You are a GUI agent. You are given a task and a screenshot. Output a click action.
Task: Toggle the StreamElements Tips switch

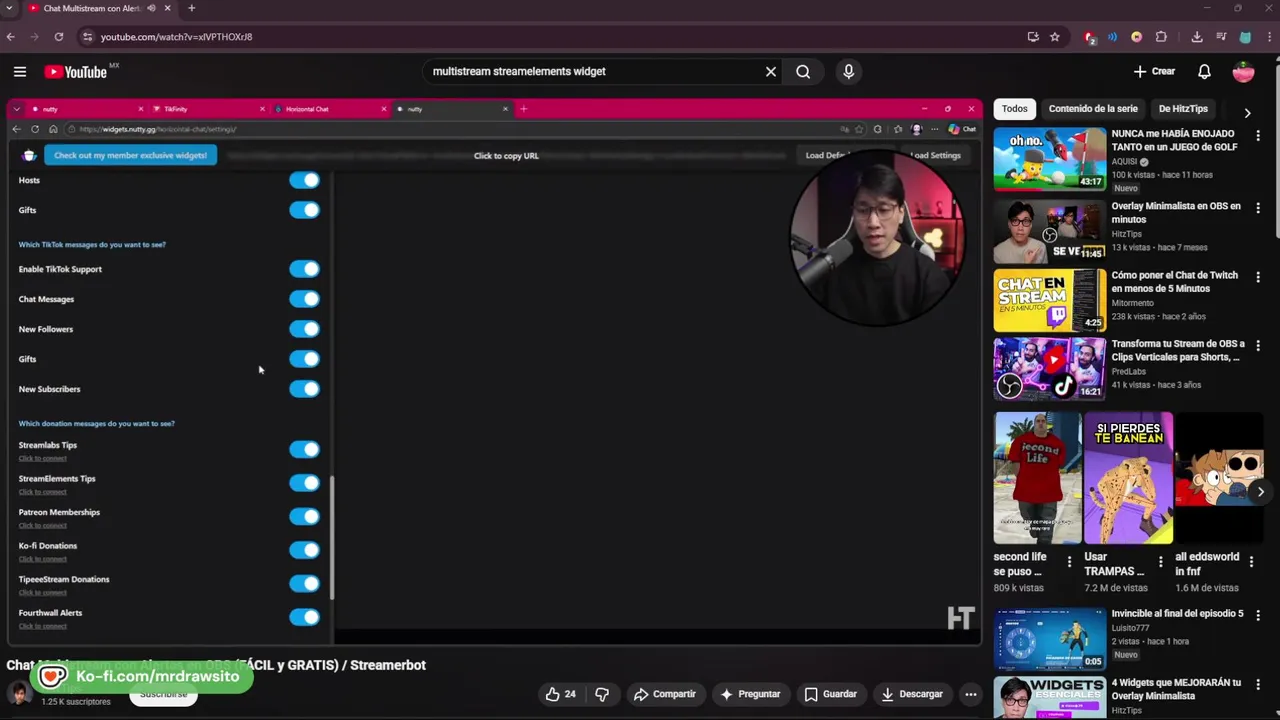point(304,483)
